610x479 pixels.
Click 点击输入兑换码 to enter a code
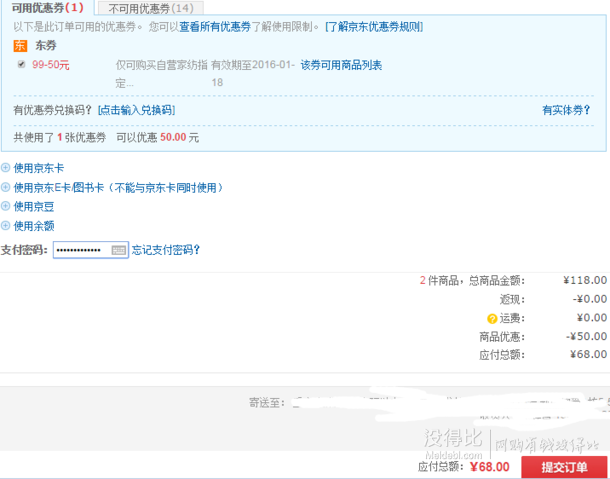click(x=137, y=110)
